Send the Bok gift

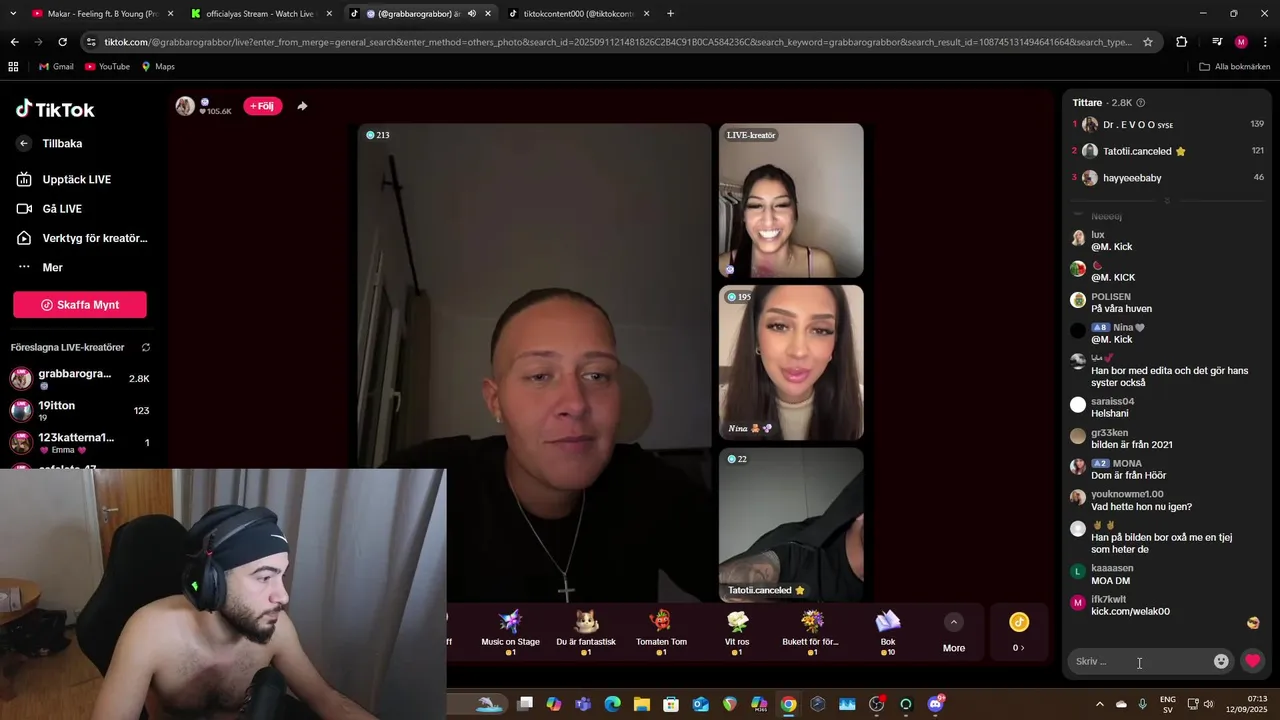tap(888, 632)
